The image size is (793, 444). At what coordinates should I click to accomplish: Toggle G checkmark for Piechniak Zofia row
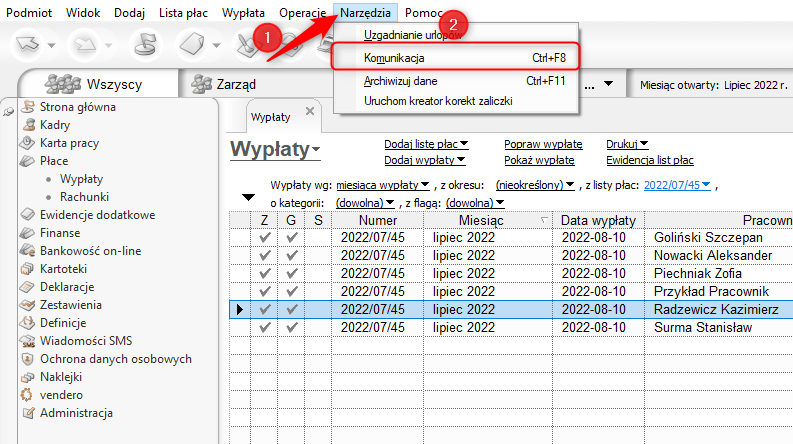click(291, 273)
